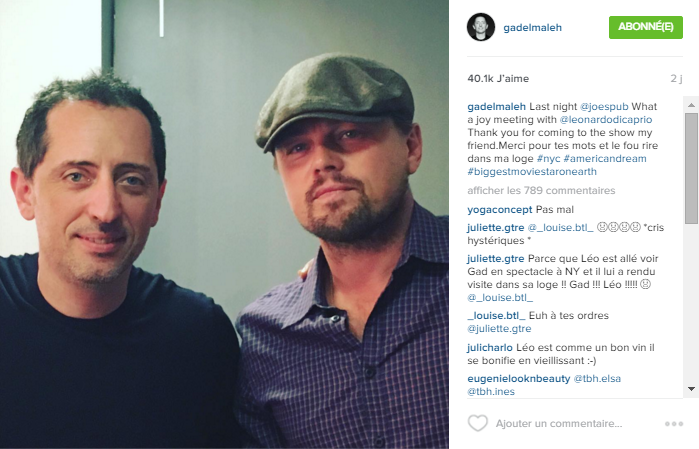The image size is (699, 449).
Task: Click the scrollbar up arrow
Action: [691, 105]
